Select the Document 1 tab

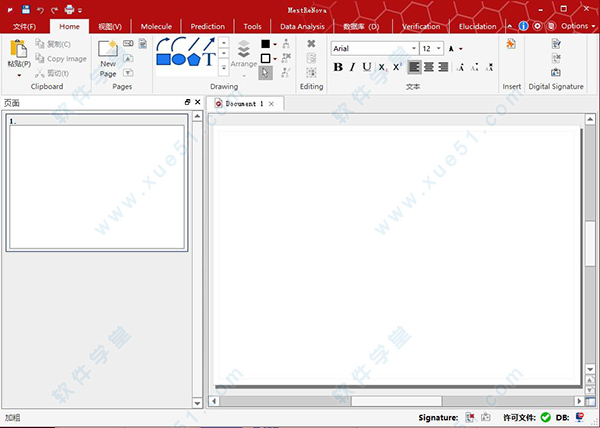(245, 104)
